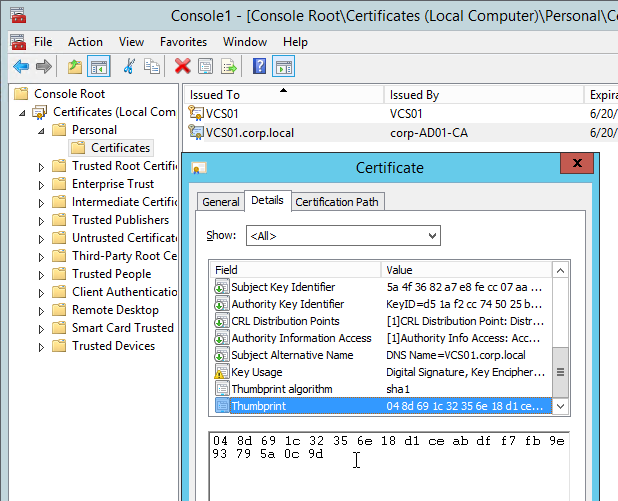
Task: Click the blue Help question mark icon
Action: pyautogui.click(x=259, y=66)
